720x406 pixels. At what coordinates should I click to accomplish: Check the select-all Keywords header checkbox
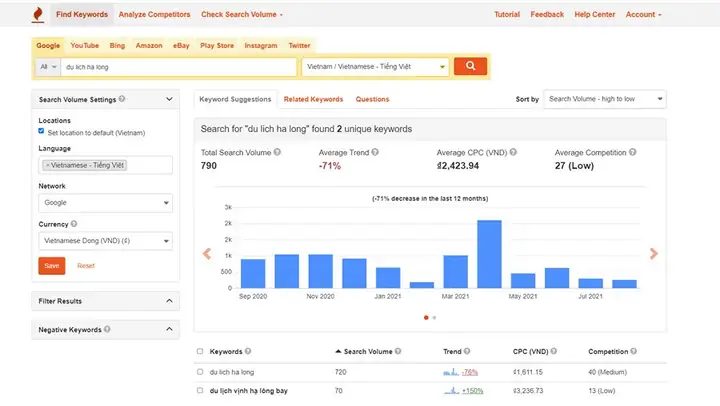(200, 351)
